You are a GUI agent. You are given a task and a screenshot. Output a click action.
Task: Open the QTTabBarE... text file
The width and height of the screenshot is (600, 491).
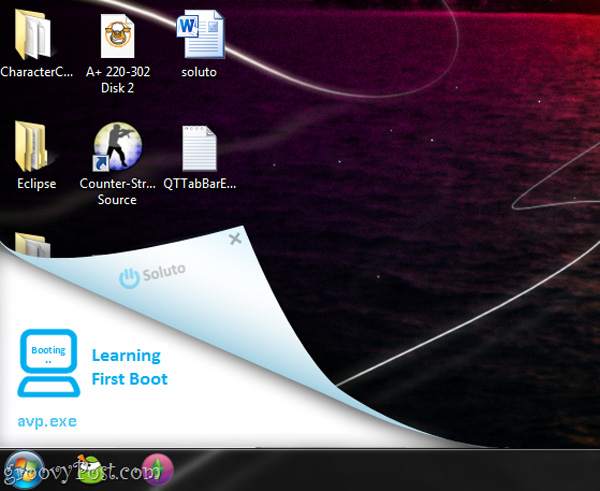click(199, 148)
